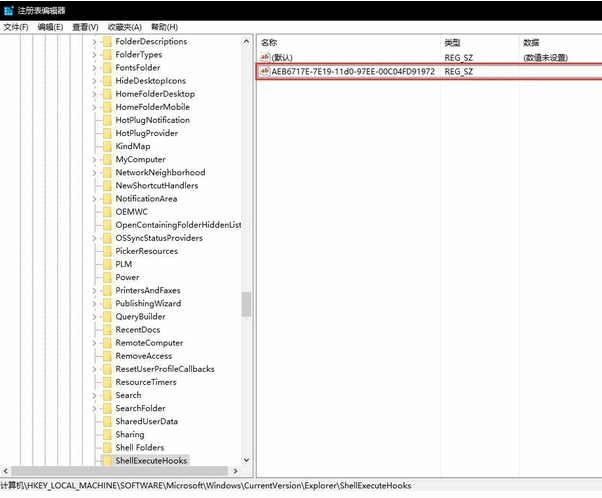Viewport: 602px width, 498px height.
Task: Click the string icon of the (默认) value
Action: 265,58
